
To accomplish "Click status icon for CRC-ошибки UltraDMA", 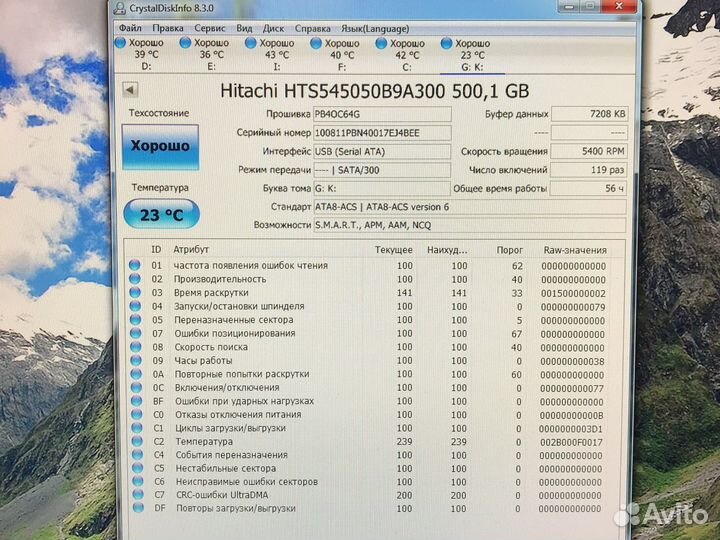I will tap(138, 495).
